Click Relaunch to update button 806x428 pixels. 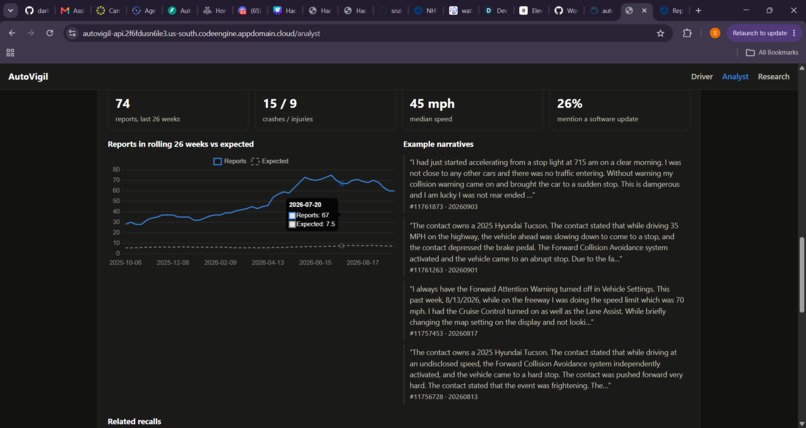759,33
